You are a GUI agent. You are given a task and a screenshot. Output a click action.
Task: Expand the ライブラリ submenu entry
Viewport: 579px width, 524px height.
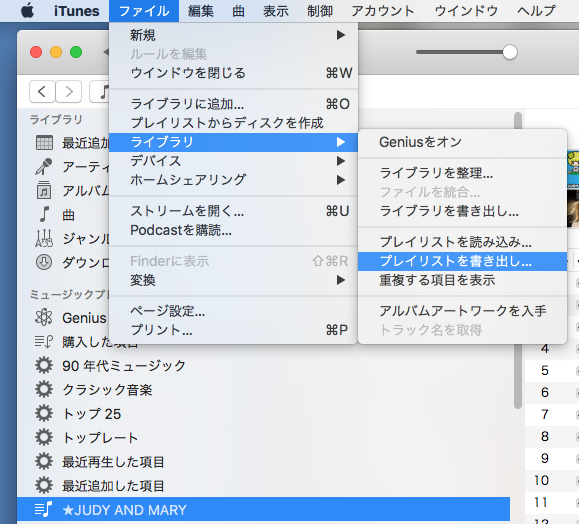pyautogui.click(x=233, y=142)
